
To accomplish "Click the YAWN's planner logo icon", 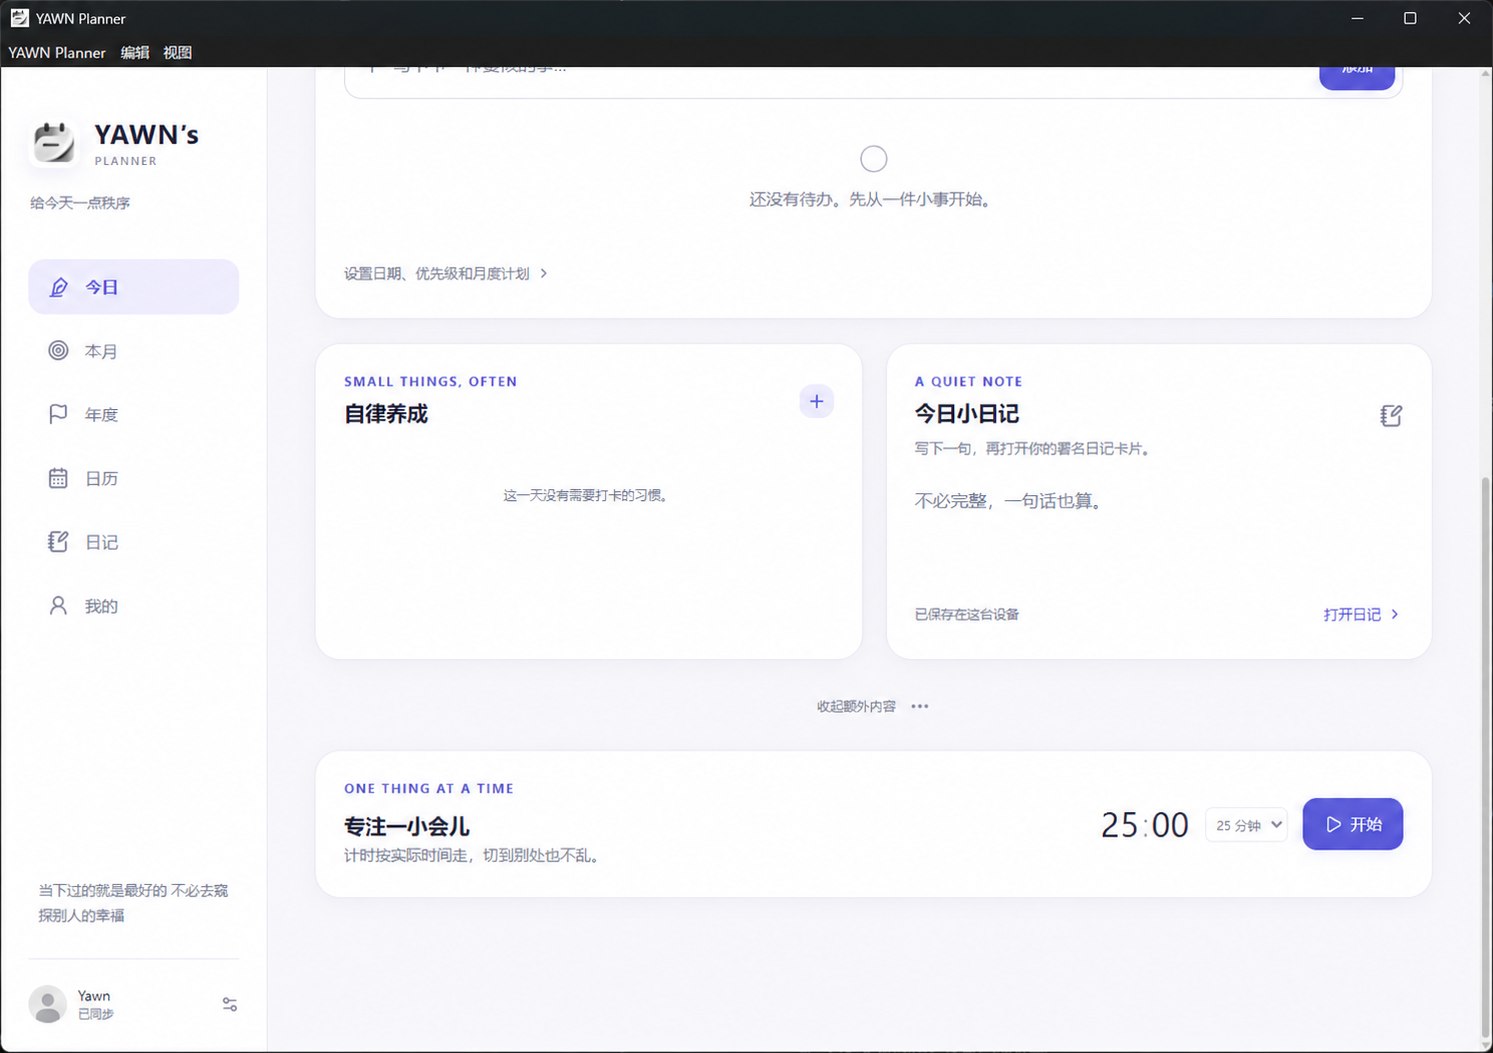I will pos(54,143).
